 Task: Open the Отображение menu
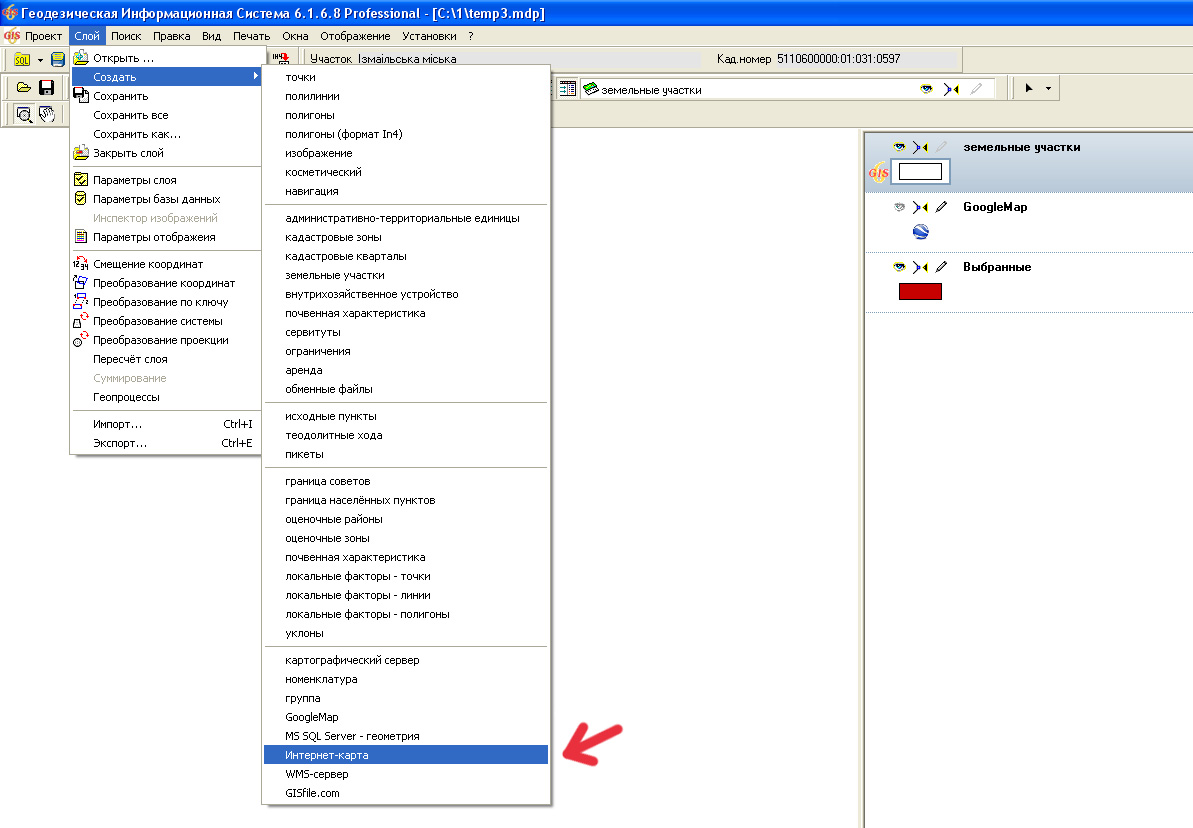coord(355,36)
